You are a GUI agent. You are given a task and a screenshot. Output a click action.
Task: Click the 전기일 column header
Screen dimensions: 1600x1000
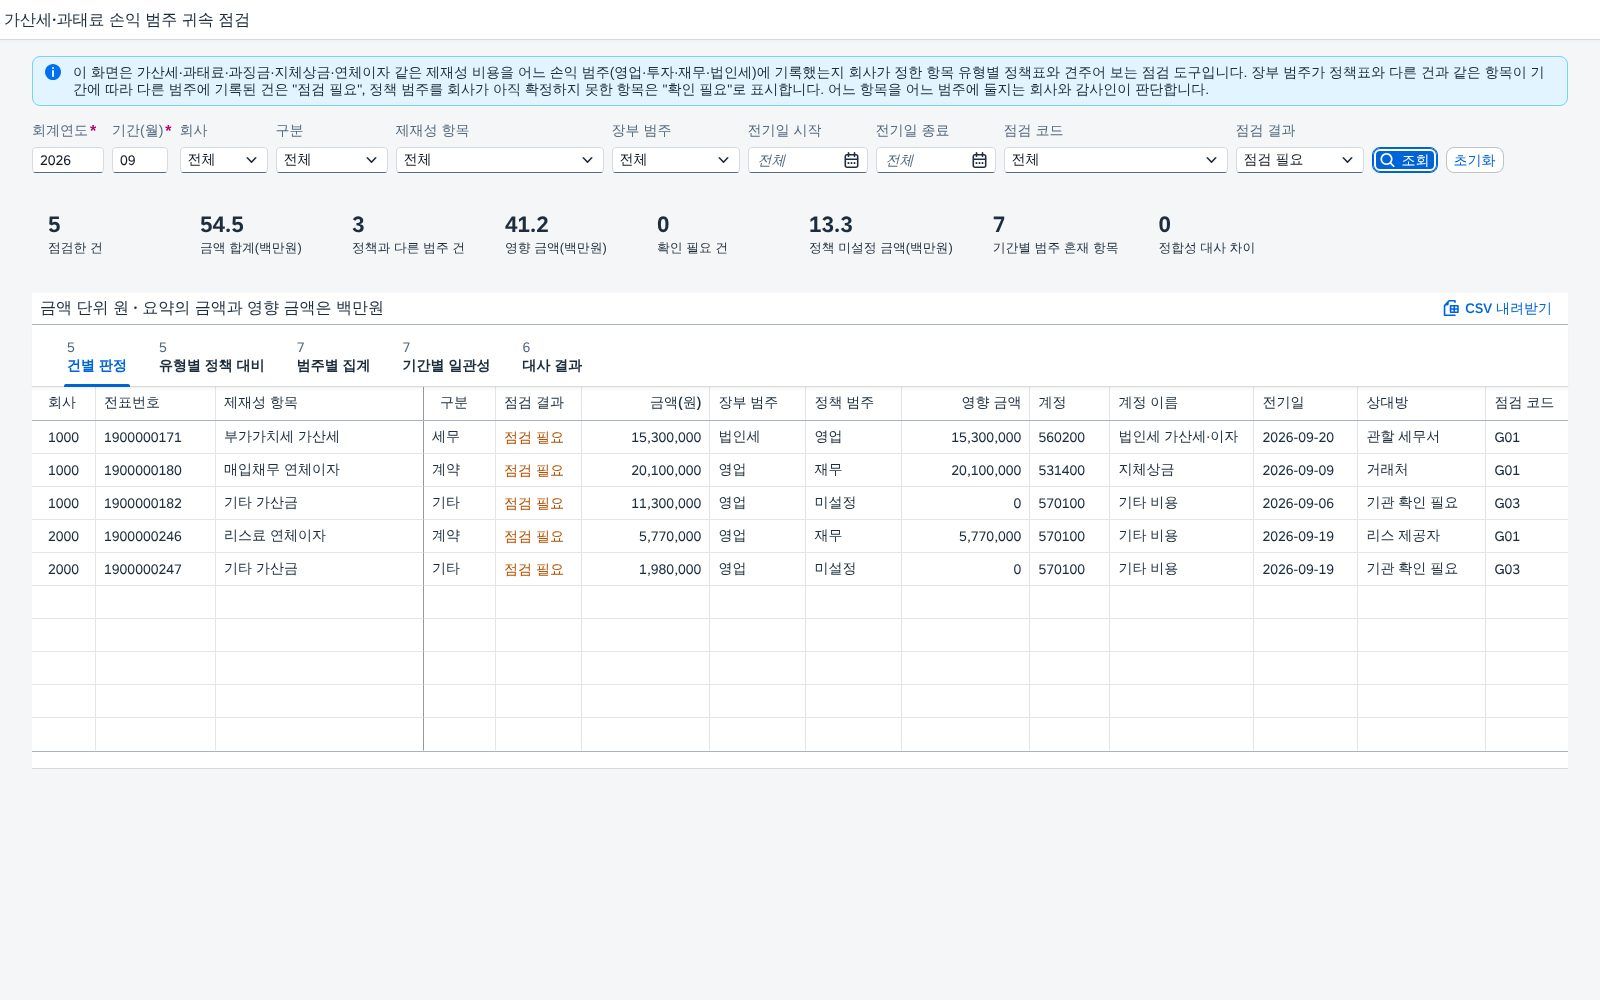click(x=1306, y=403)
